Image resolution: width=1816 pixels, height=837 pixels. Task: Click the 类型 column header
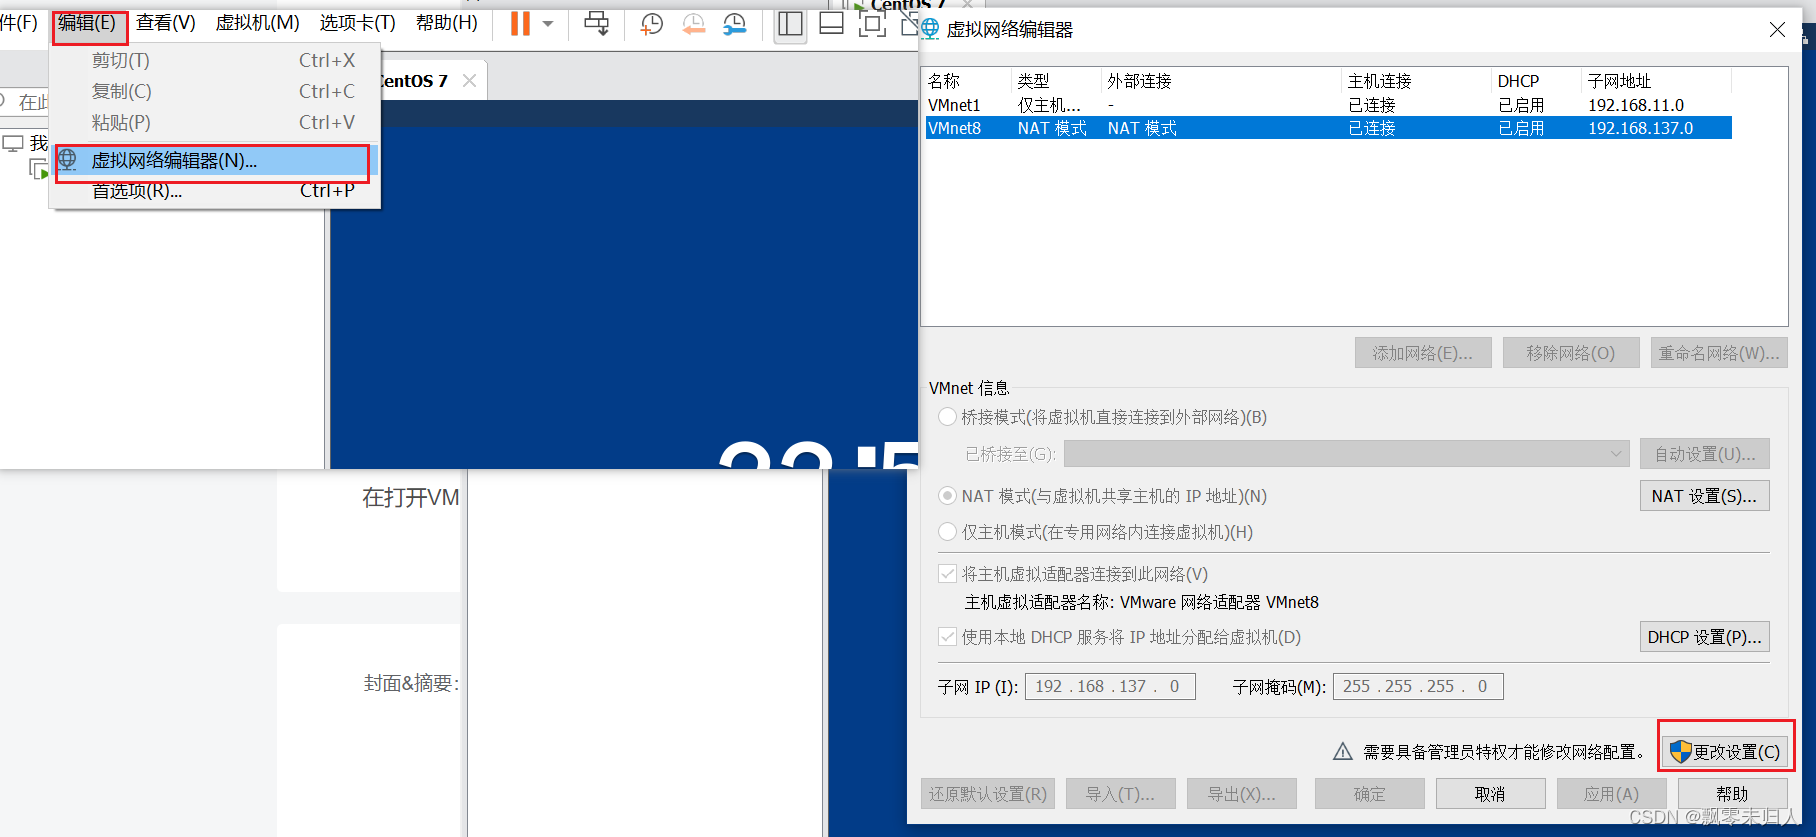click(1056, 81)
